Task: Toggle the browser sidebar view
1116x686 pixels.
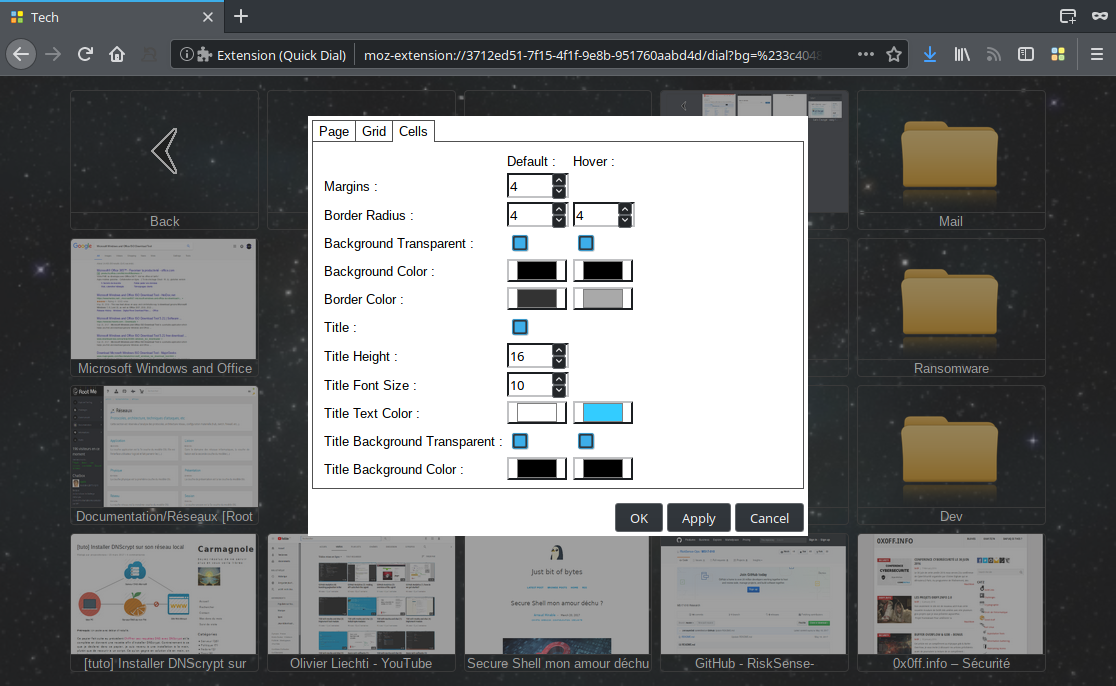Action: [1025, 54]
